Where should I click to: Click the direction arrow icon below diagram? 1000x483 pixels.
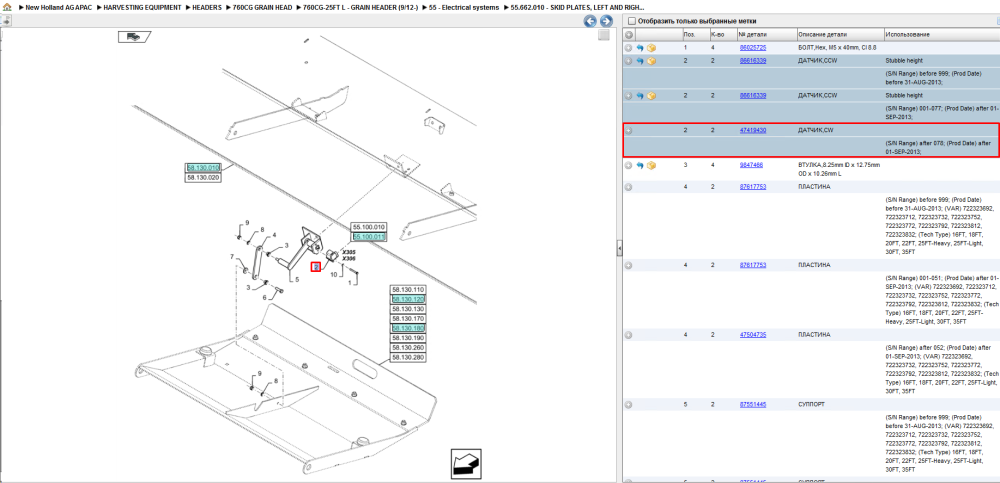[x=466, y=463]
